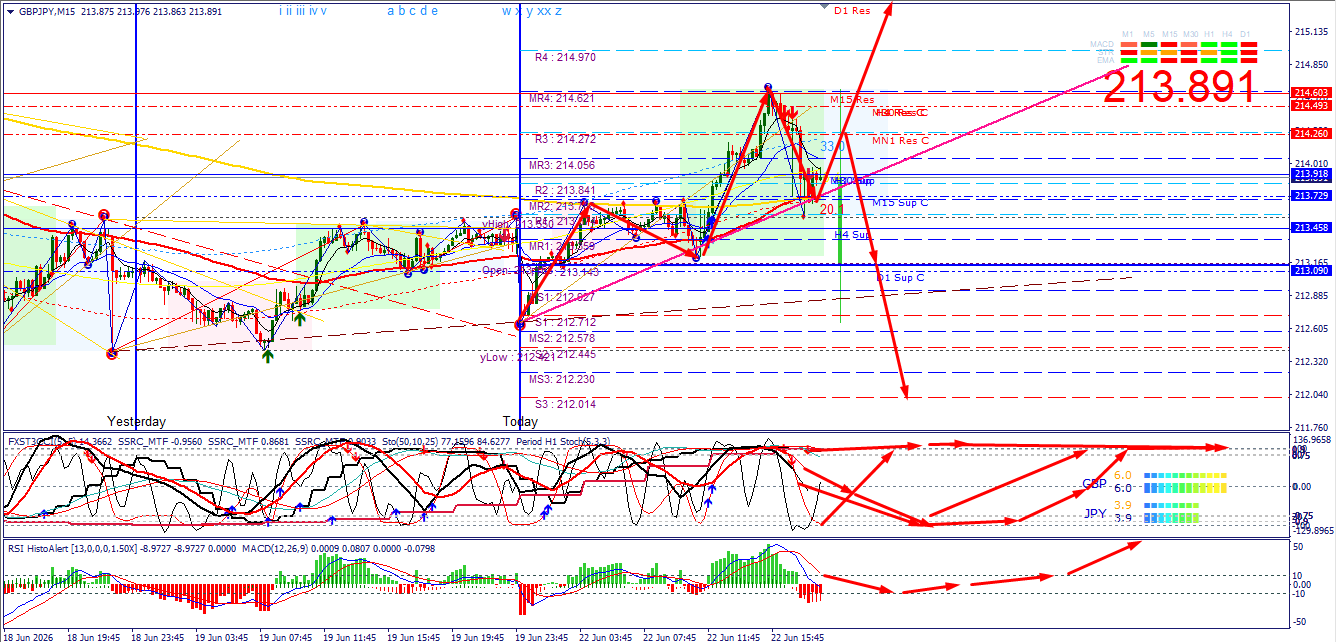Click the small arrow icon before GBPJPY,M15
This screenshot has width=1336, height=642.
10,11
